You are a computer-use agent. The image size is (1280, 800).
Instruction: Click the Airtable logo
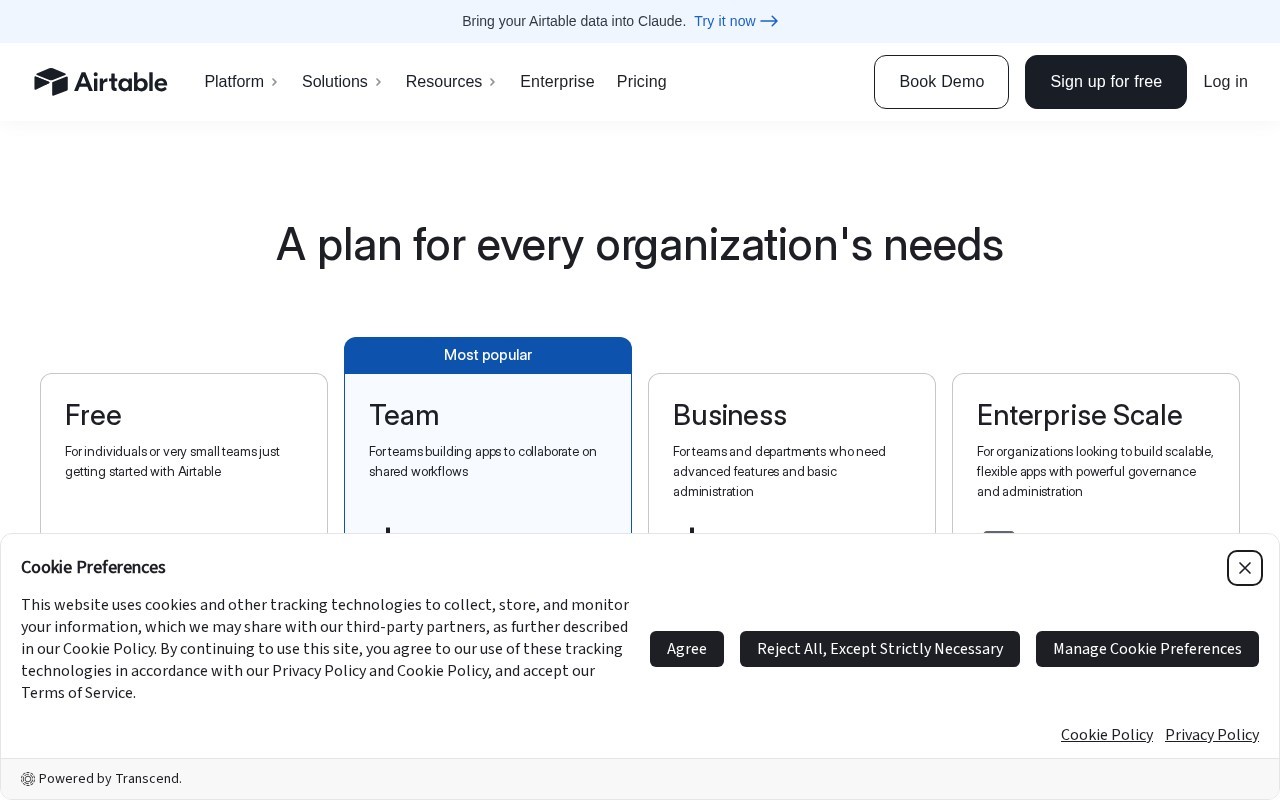100,82
